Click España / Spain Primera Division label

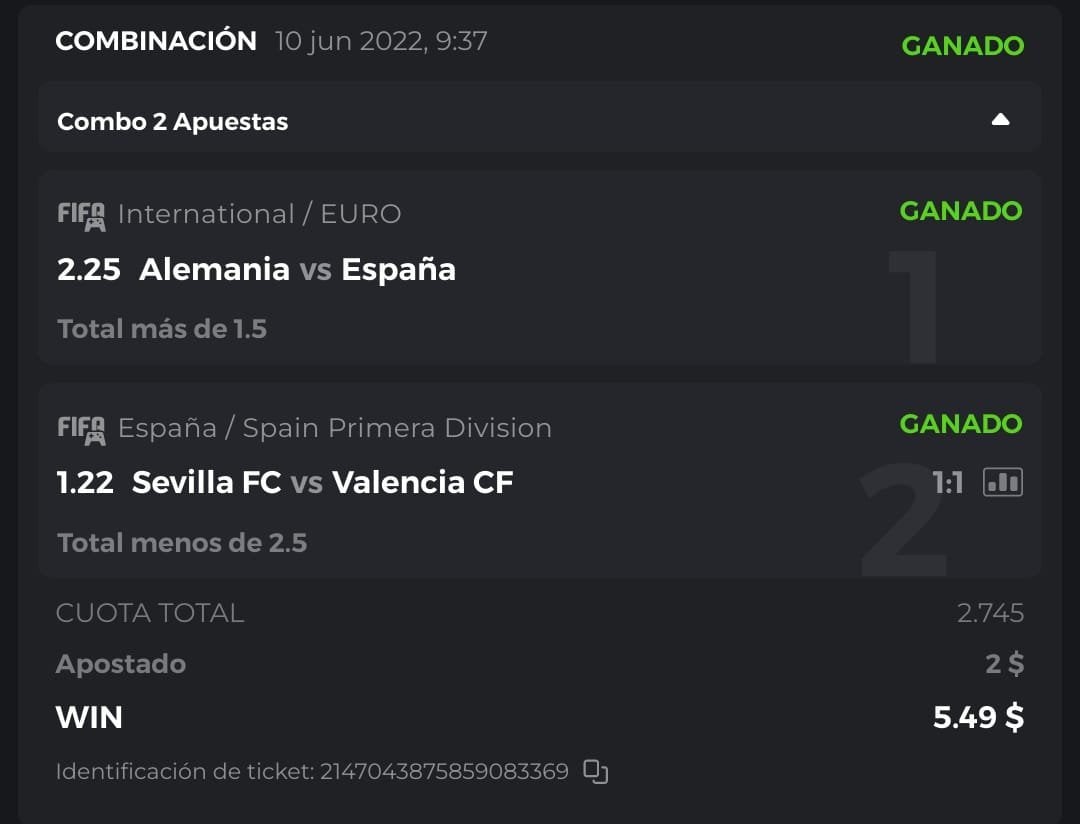point(334,428)
